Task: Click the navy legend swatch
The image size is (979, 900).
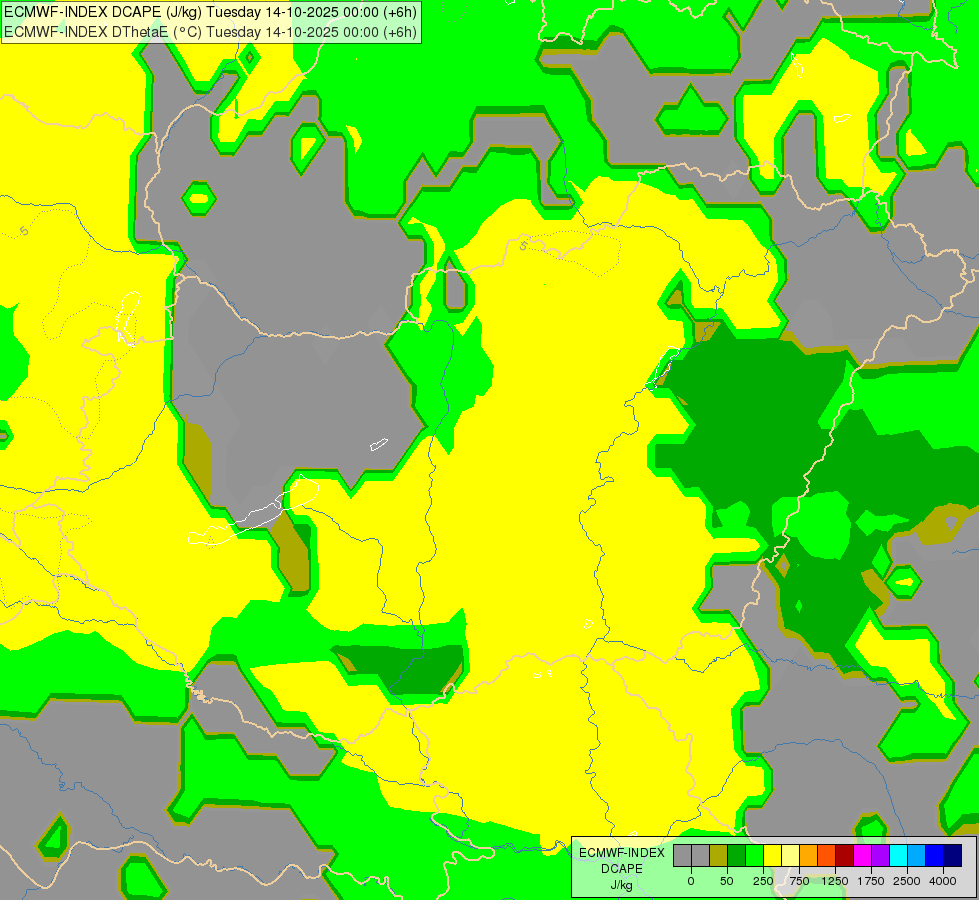Action: [x=953, y=855]
